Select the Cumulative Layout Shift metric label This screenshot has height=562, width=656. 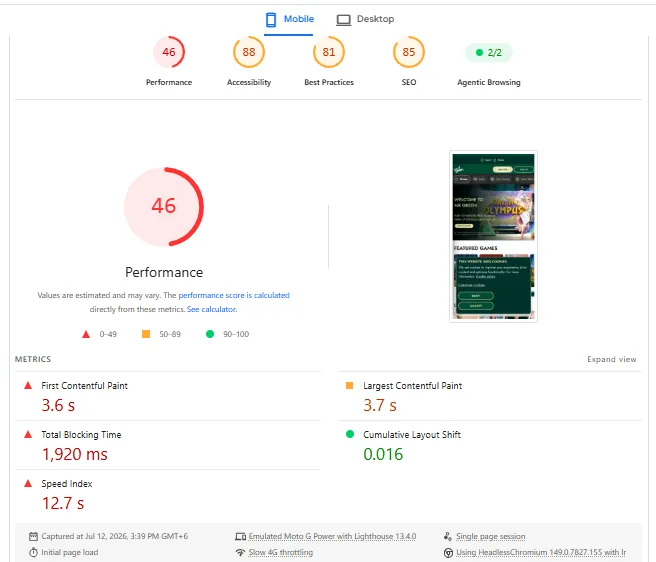412,434
